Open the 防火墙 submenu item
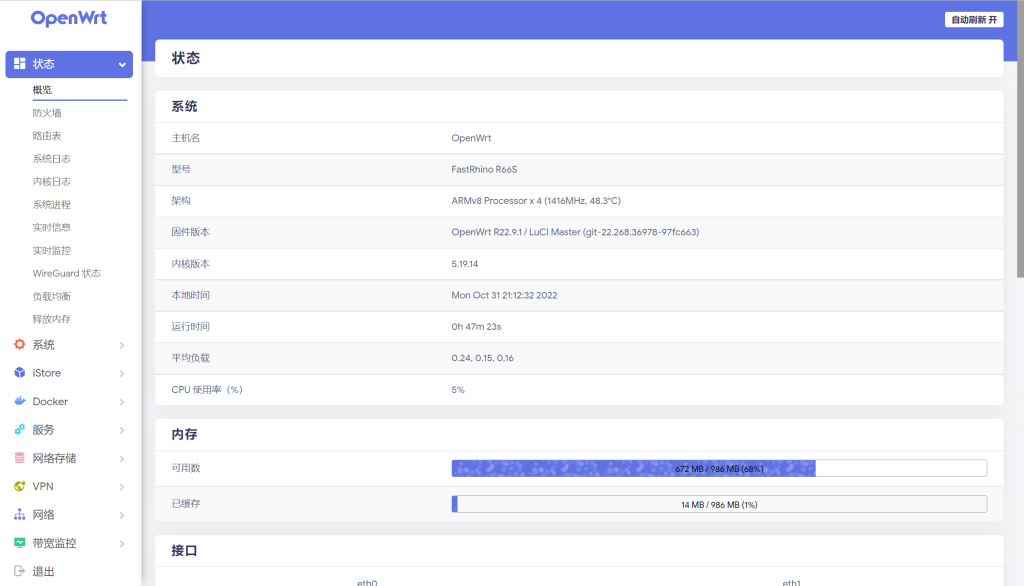1024x586 pixels. click(x=47, y=113)
